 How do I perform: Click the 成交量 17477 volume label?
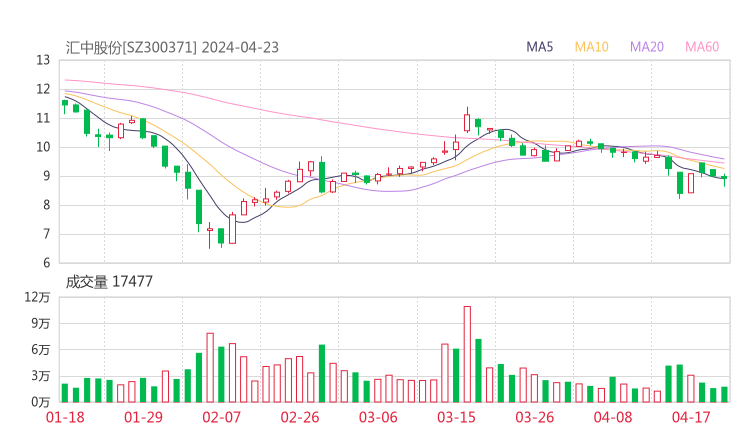[x=109, y=282]
